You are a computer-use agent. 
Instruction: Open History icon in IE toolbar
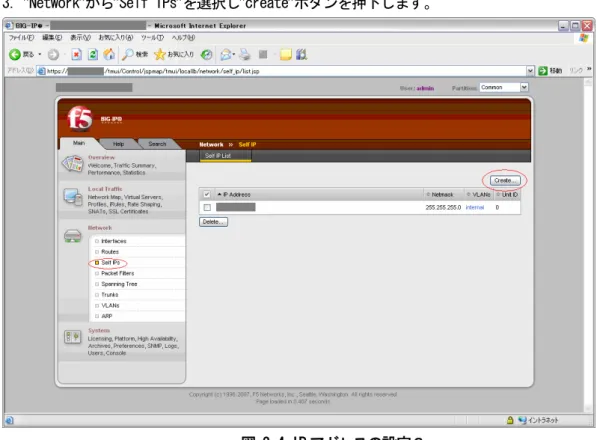tap(206, 55)
